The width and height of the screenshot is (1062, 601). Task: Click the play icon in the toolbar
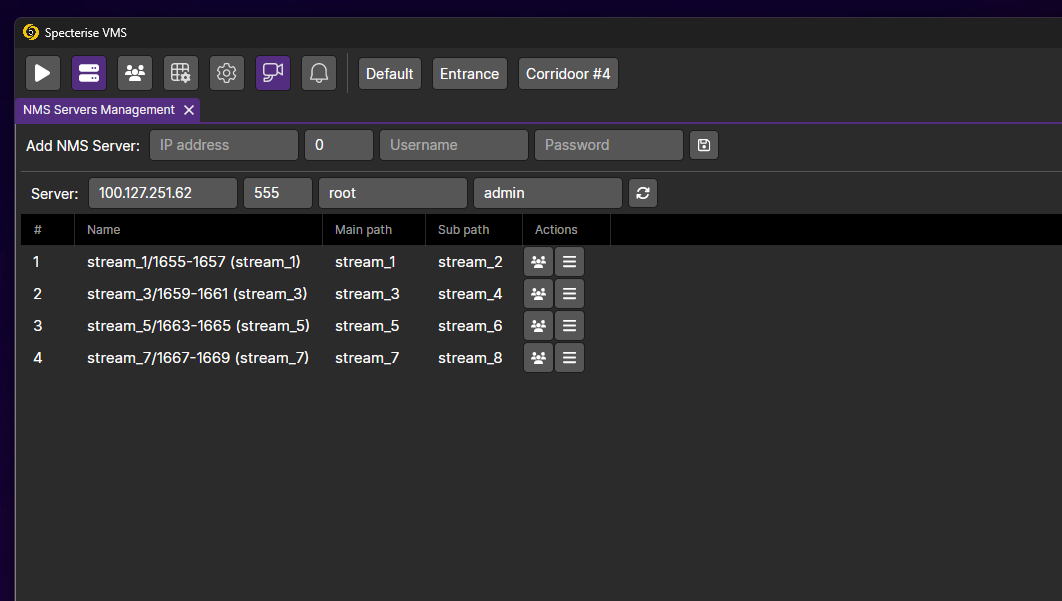pos(43,73)
